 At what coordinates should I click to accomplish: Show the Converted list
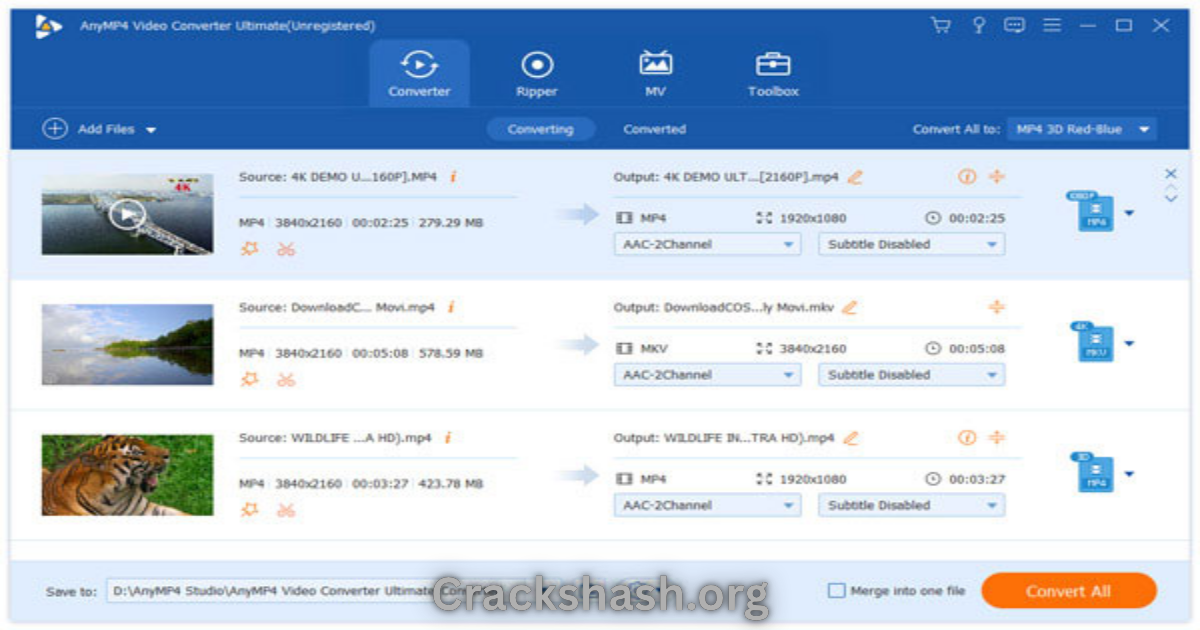pyautogui.click(x=654, y=129)
